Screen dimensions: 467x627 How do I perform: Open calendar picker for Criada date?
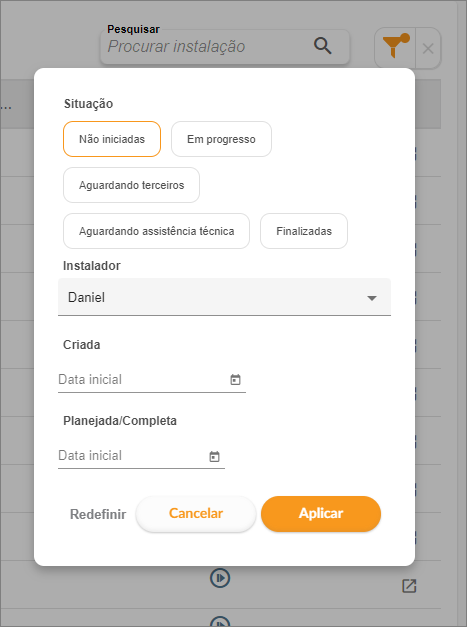(235, 379)
